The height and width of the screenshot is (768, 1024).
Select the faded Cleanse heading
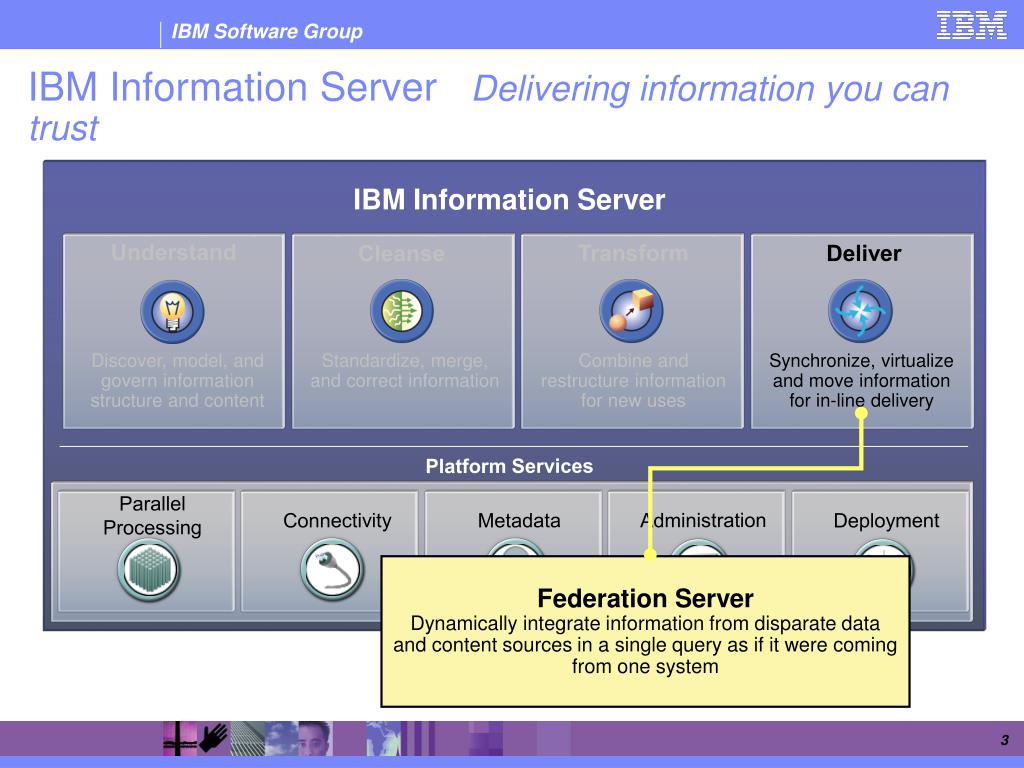coord(401,253)
